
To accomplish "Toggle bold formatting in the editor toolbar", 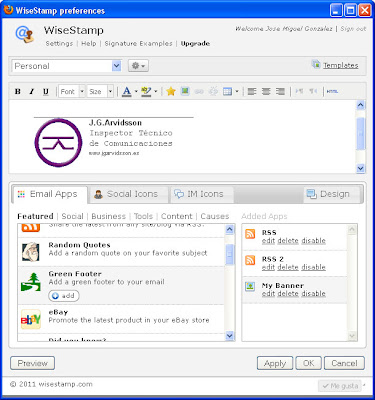I will point(18,91).
